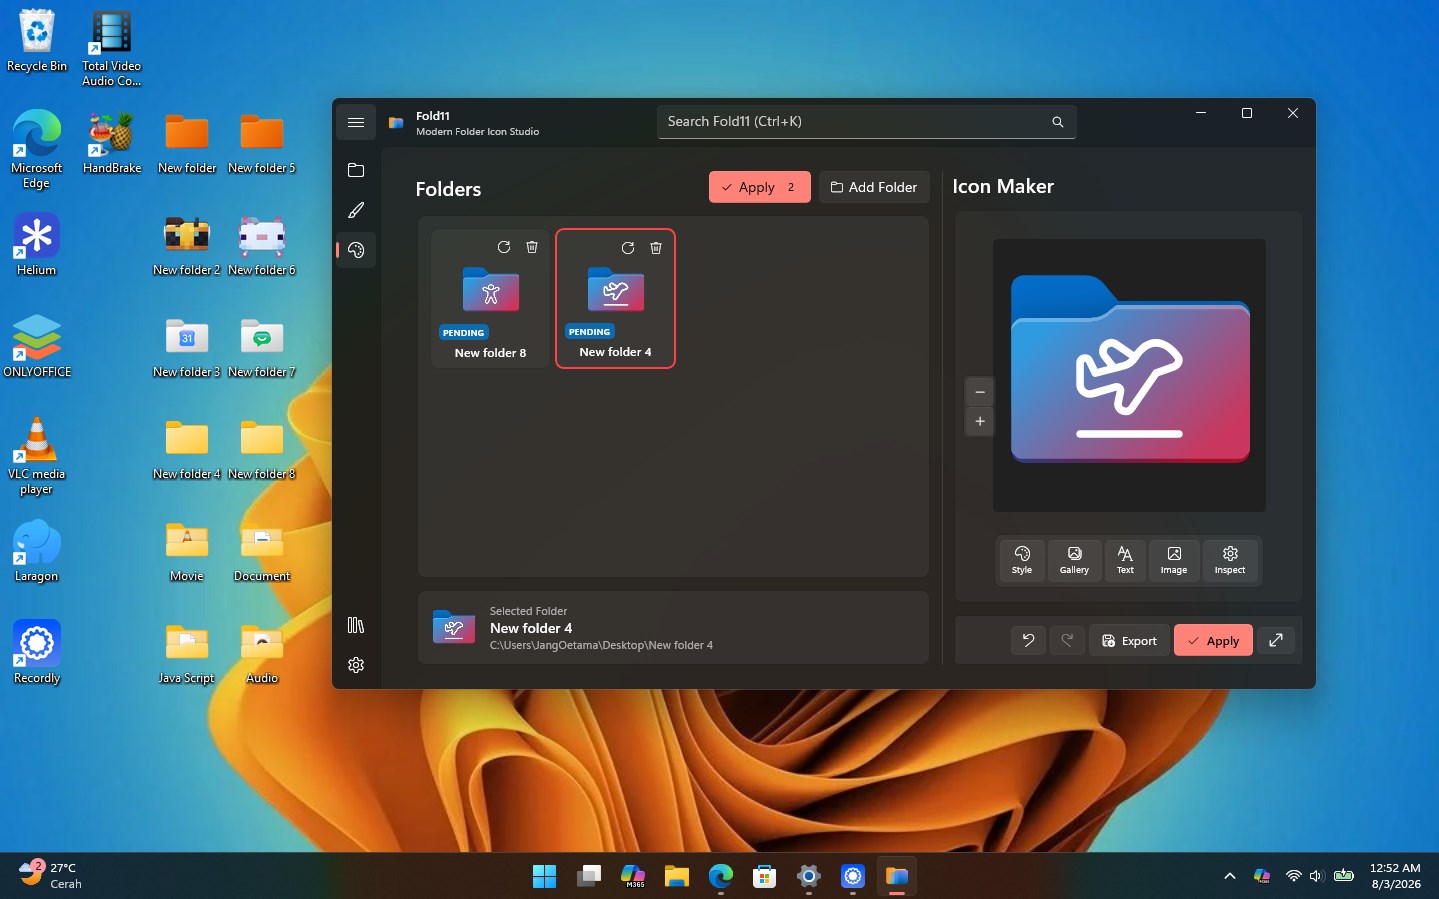Screen dimensions: 1439x899
Task: Undo the last icon change
Action: [1028, 640]
